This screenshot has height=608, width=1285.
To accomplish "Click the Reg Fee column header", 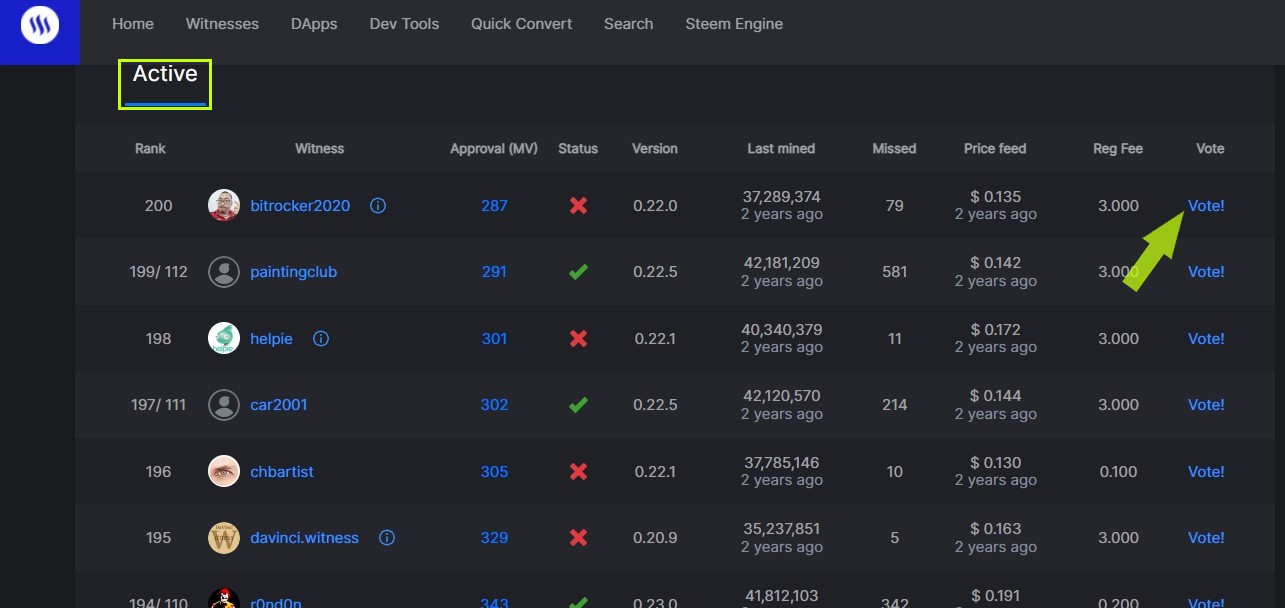I will [1118, 149].
